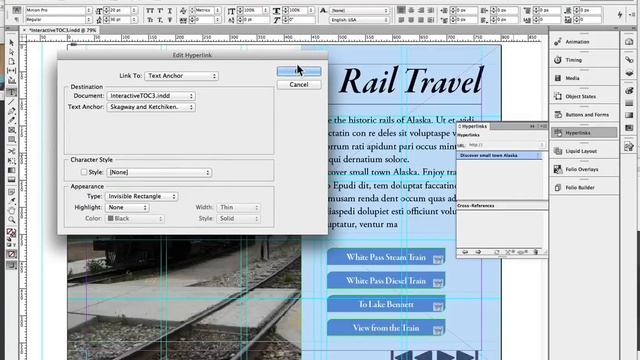The height and width of the screenshot is (360, 640).
Task: Select the Page tool
Action: click(x=11, y=62)
